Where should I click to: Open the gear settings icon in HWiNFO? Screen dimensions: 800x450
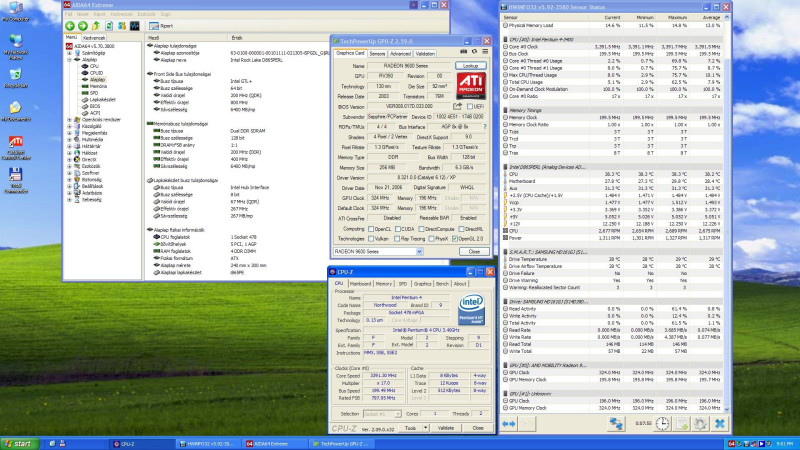click(x=701, y=423)
